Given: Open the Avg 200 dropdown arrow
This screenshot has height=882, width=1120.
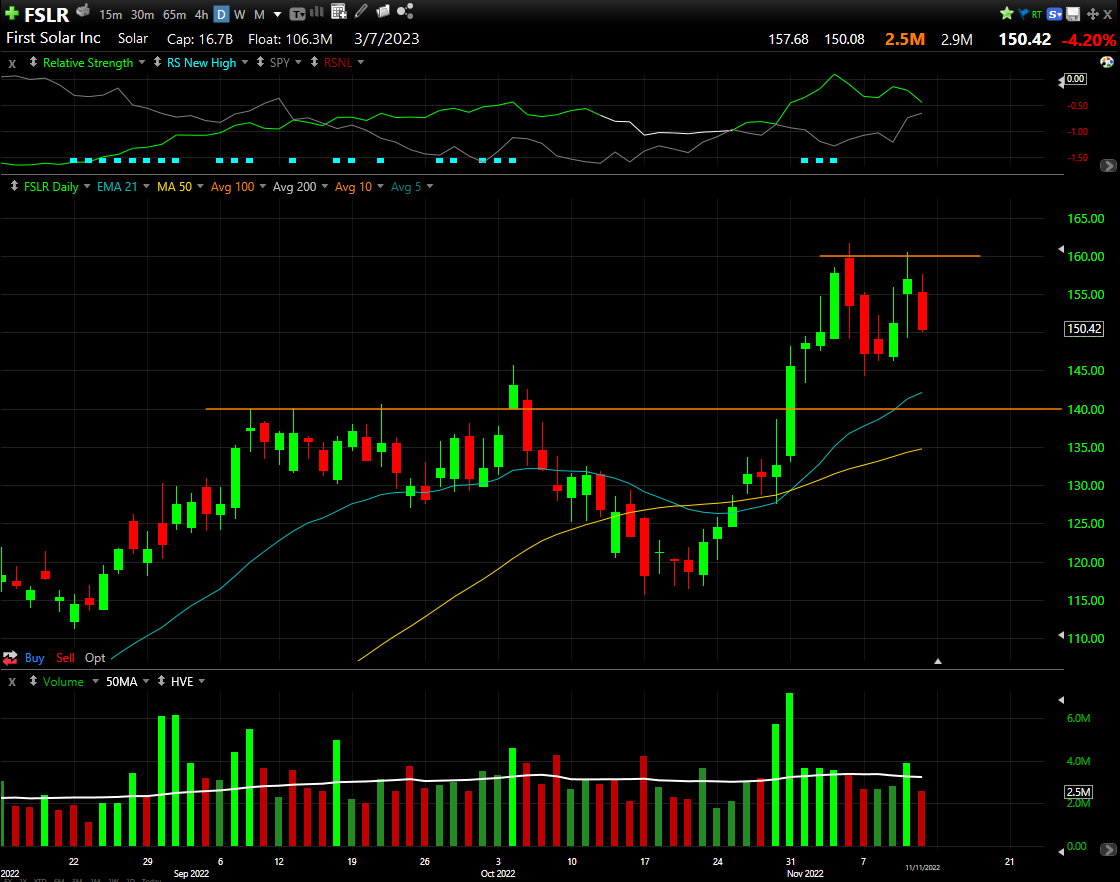Looking at the screenshot, I should point(325,186).
